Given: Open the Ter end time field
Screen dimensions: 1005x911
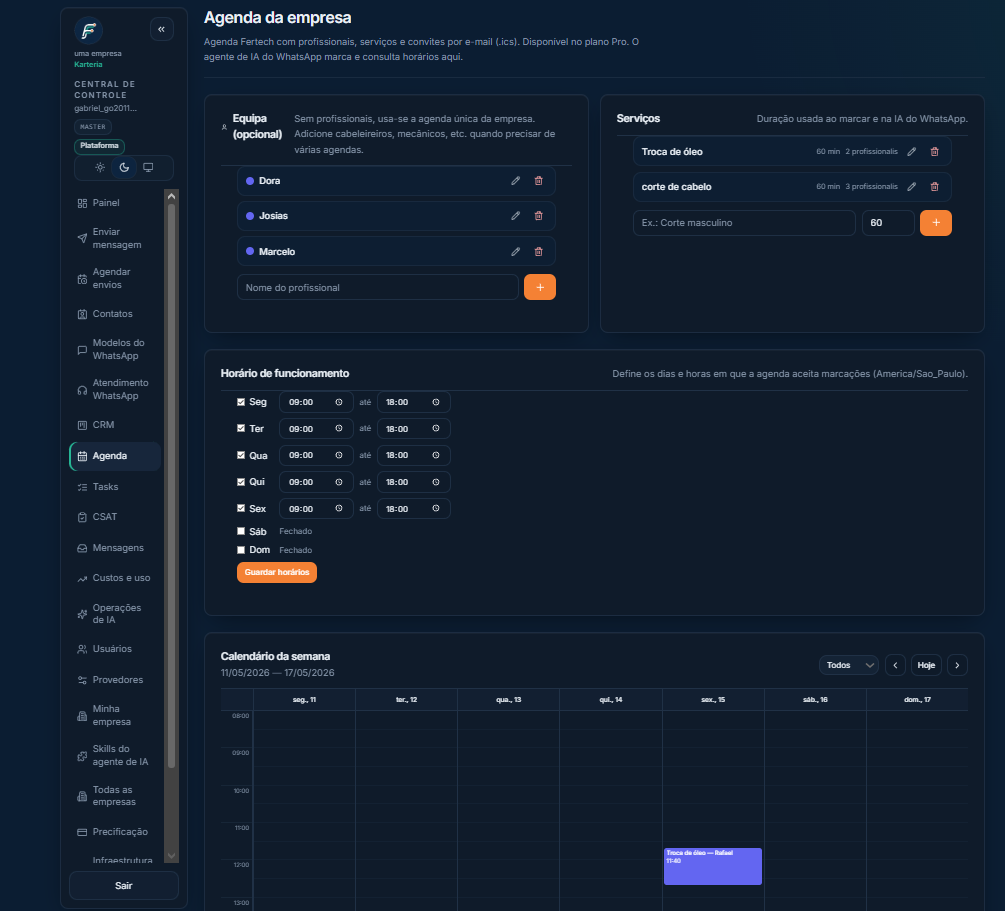Looking at the screenshot, I should [413, 428].
